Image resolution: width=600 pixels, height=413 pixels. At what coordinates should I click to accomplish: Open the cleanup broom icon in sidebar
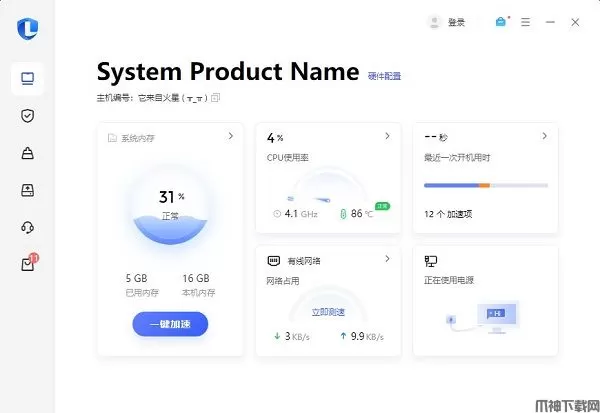click(28, 153)
